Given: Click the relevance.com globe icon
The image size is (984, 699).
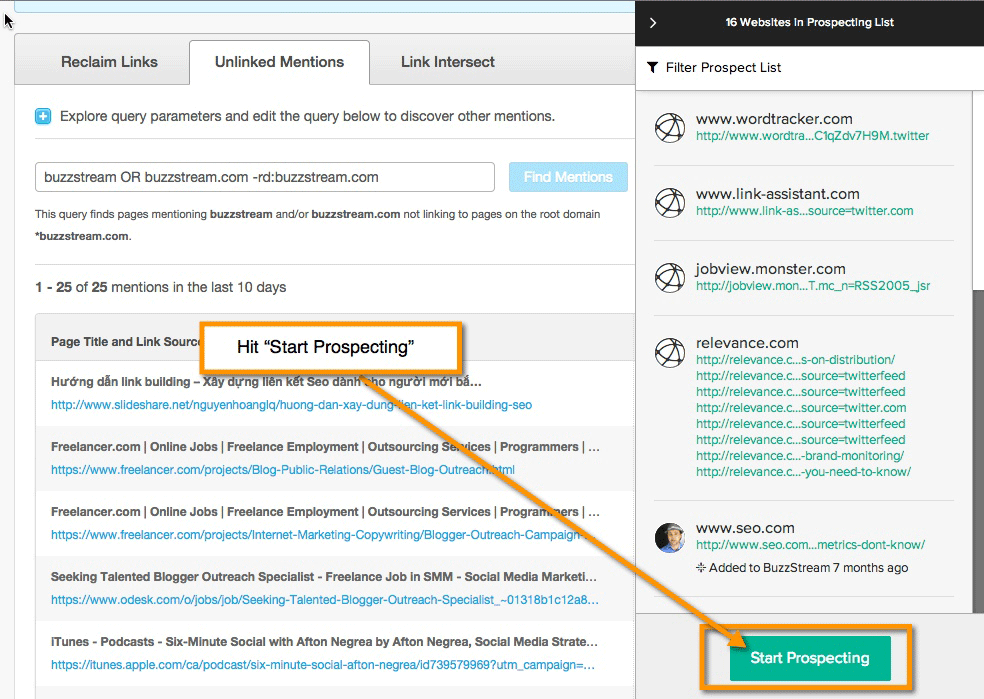Looking at the screenshot, I should (670, 352).
